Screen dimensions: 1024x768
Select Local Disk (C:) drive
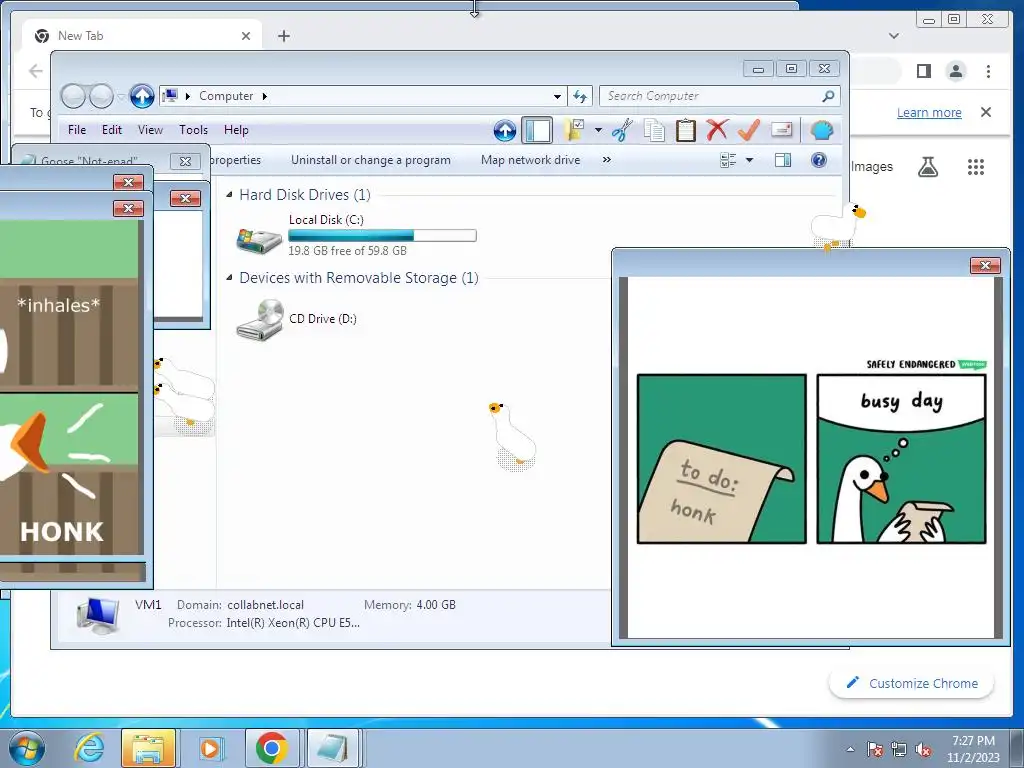355,235
